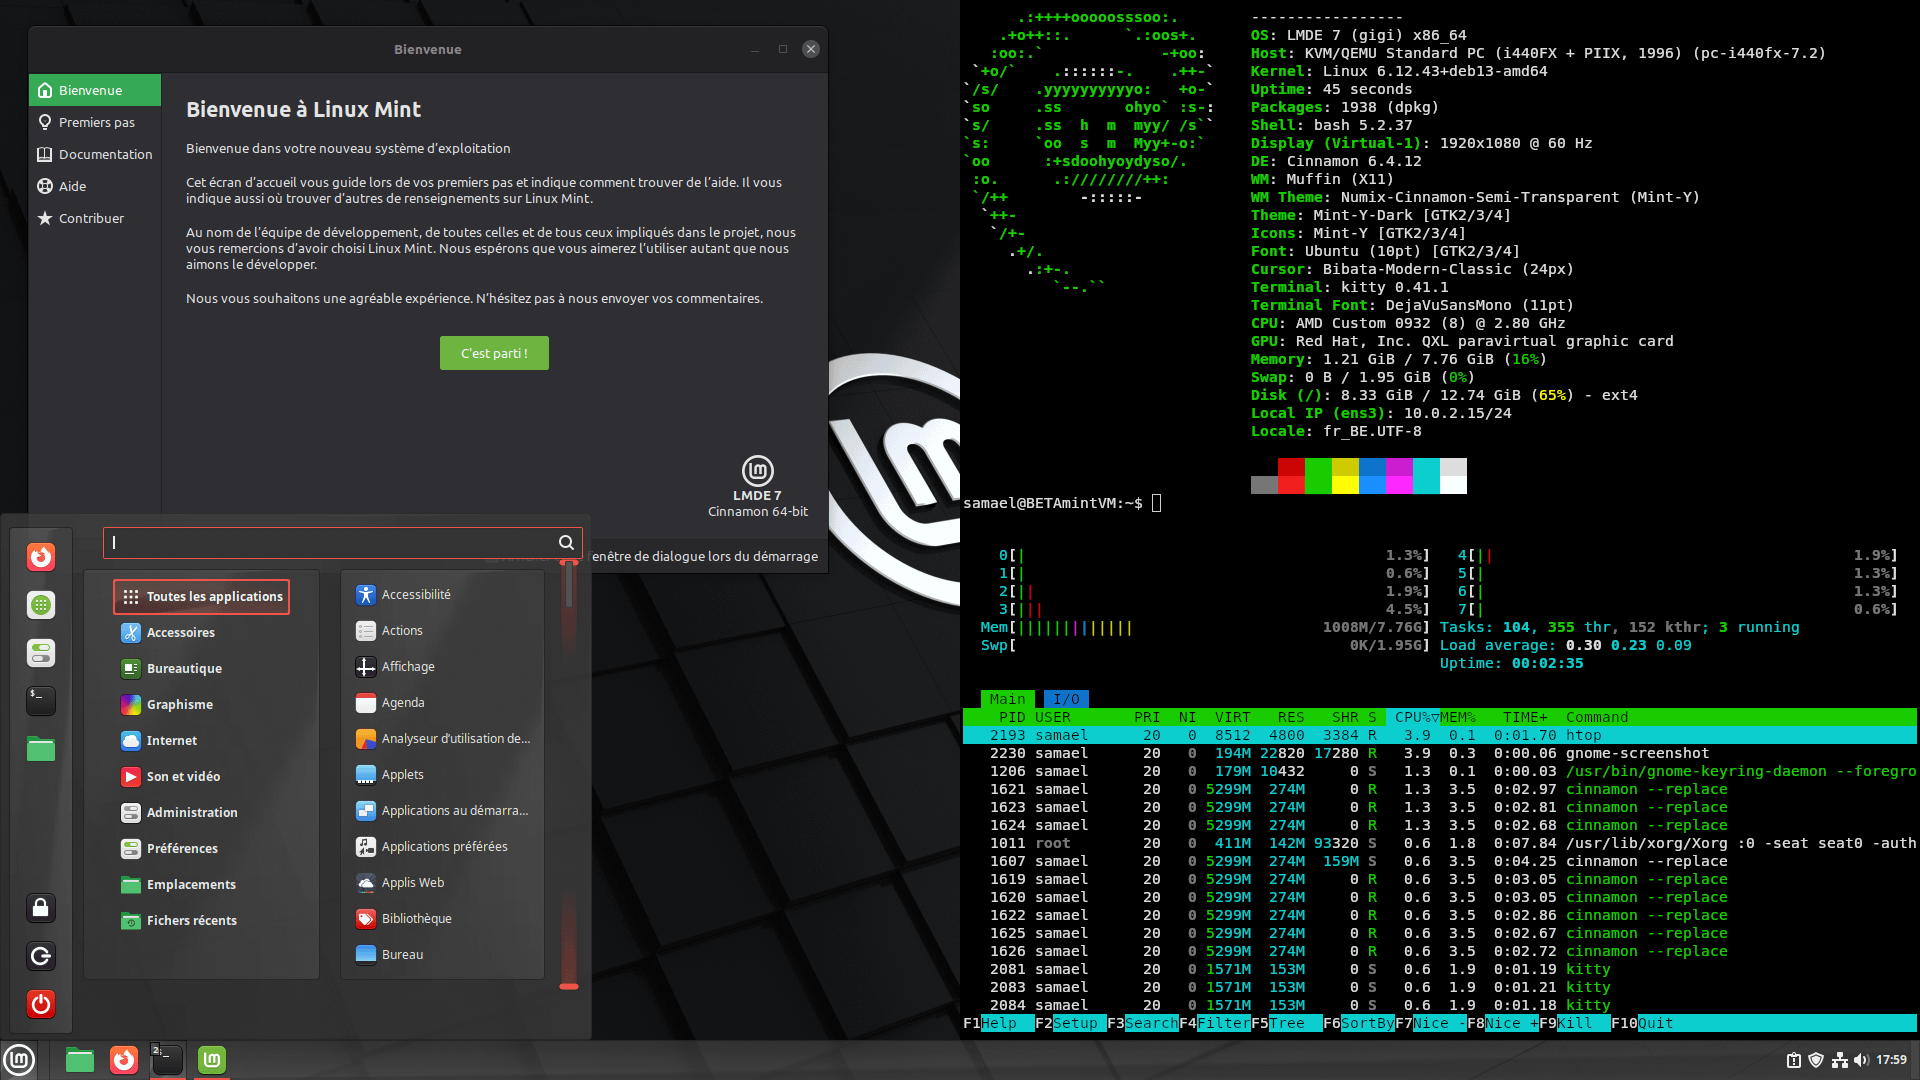The width and height of the screenshot is (1920, 1080).
Task: Switch to the I/O tab in htop
Action: click(x=1066, y=699)
